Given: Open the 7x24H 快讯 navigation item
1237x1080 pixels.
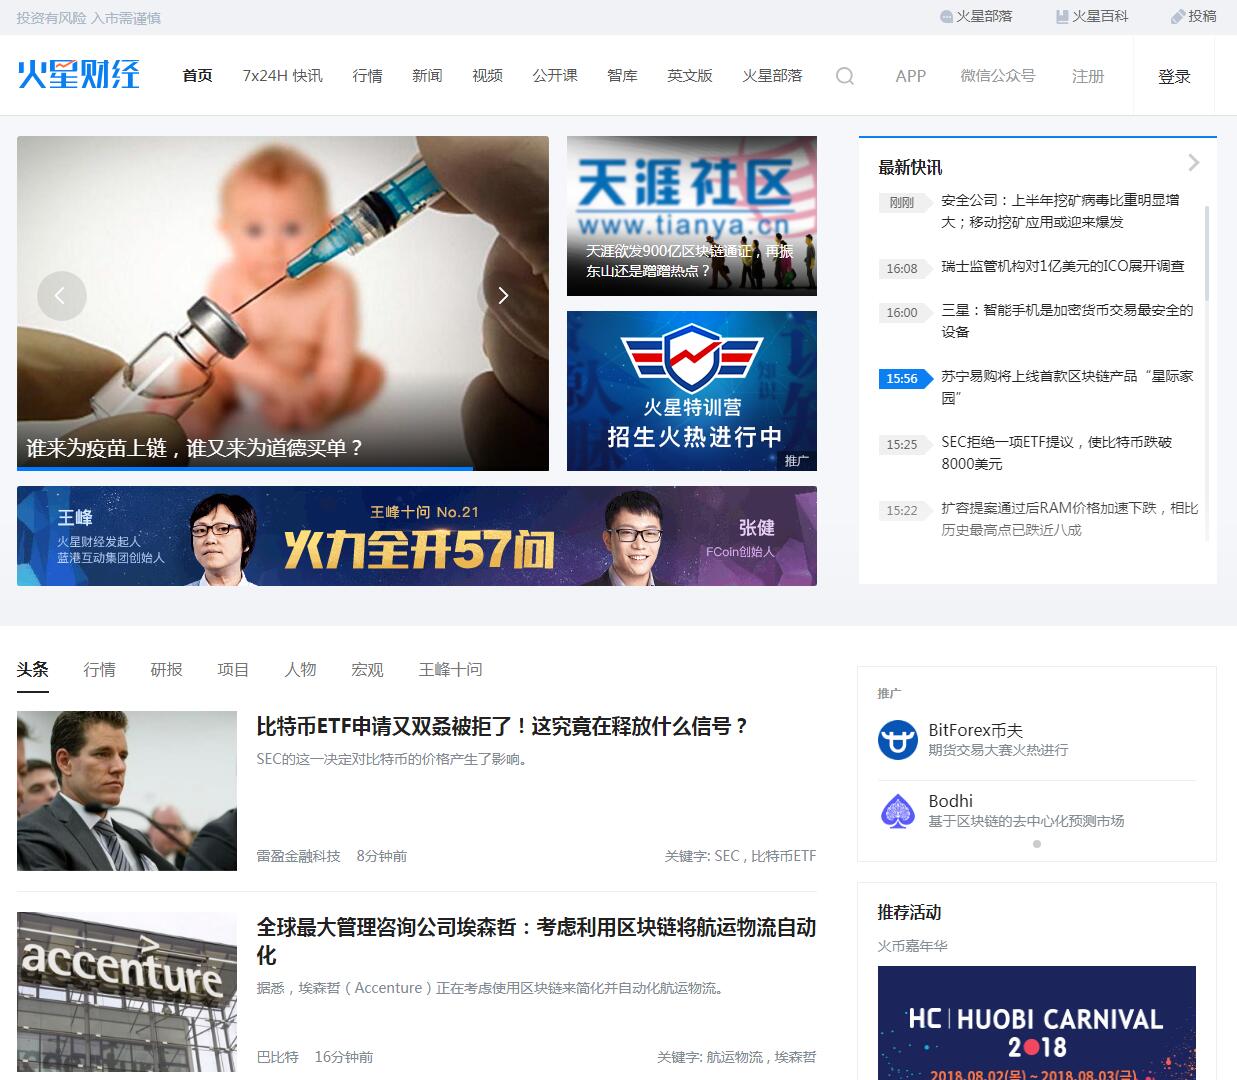Looking at the screenshot, I should [282, 76].
